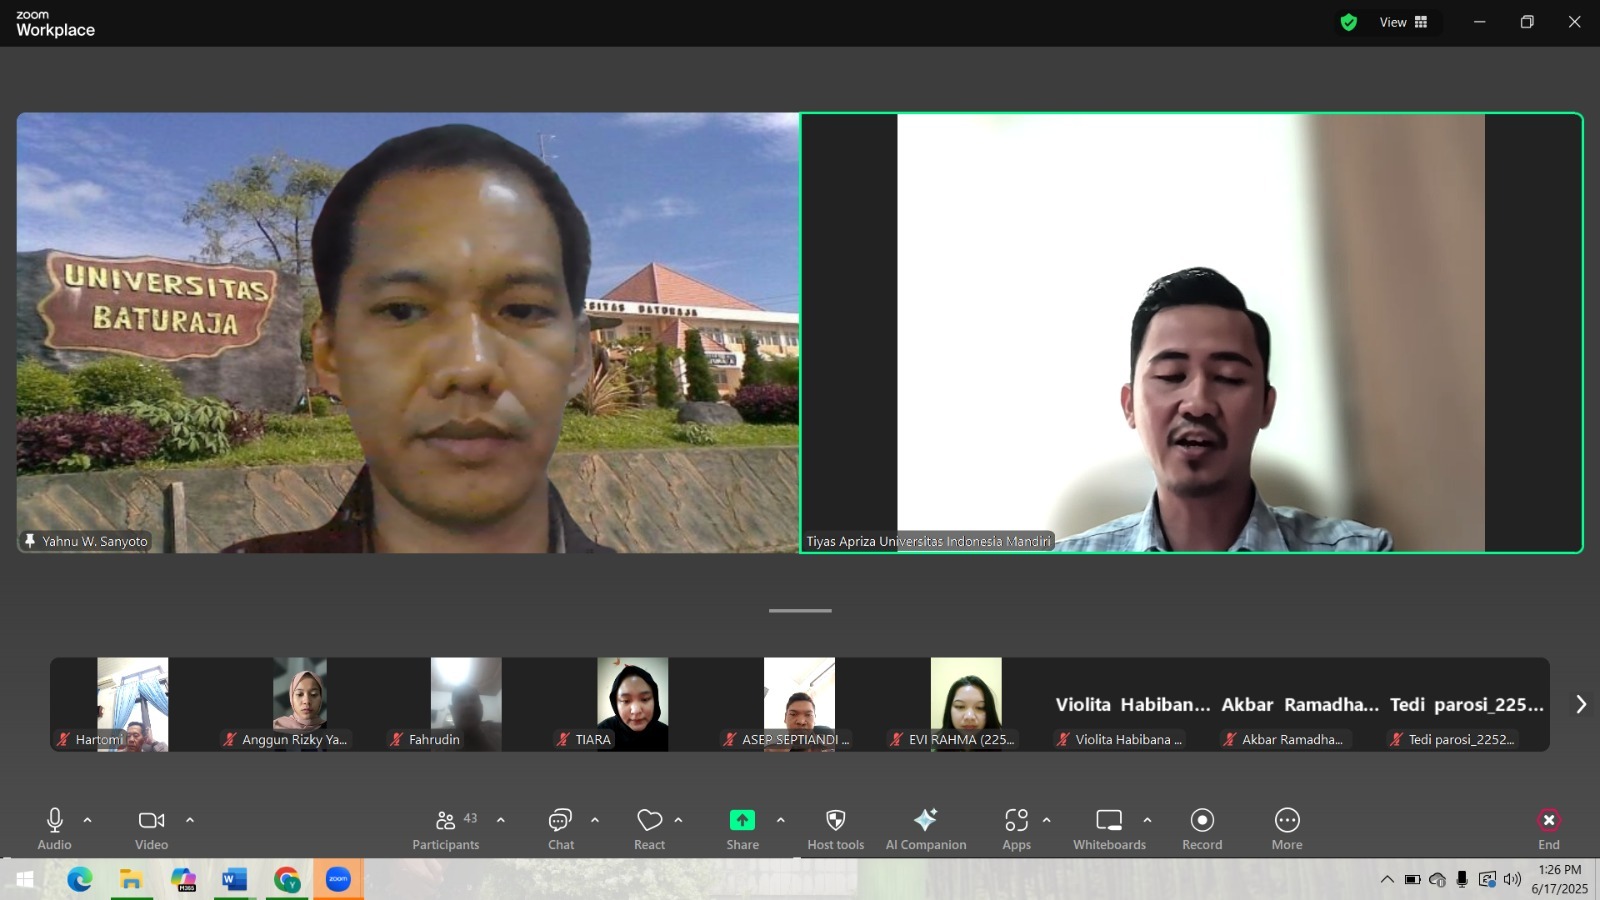Open the Participants list icon
The image size is (1600, 900).
coord(445,821)
